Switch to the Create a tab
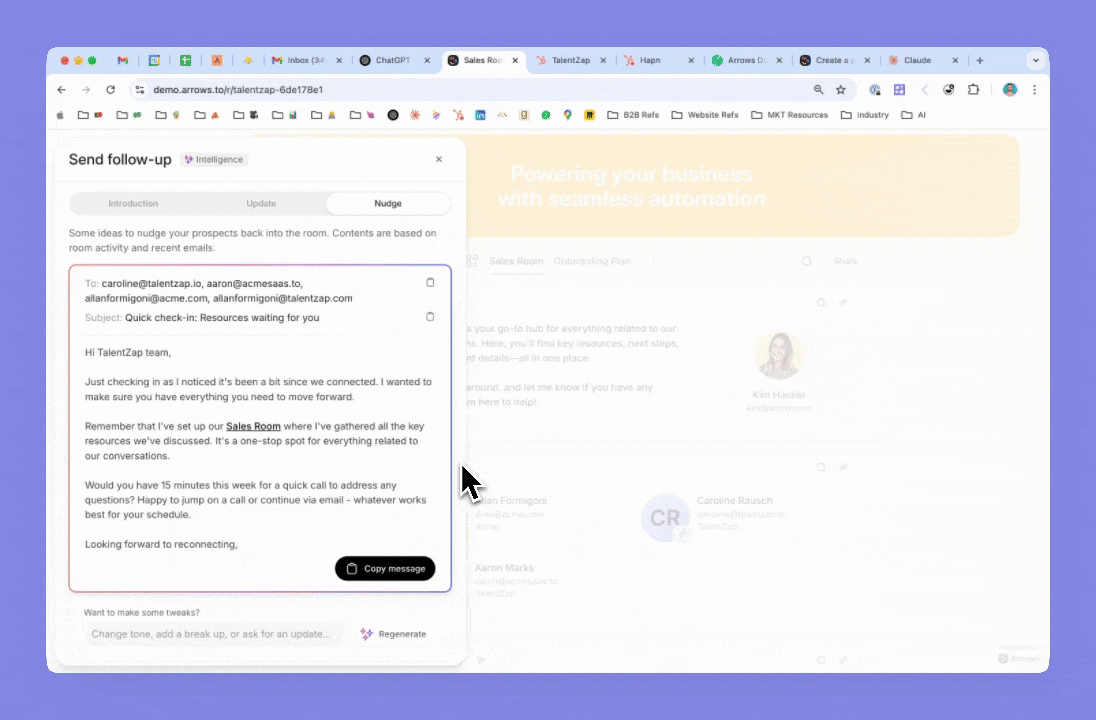Viewport: 1096px width, 720px height. pyautogui.click(x=833, y=60)
